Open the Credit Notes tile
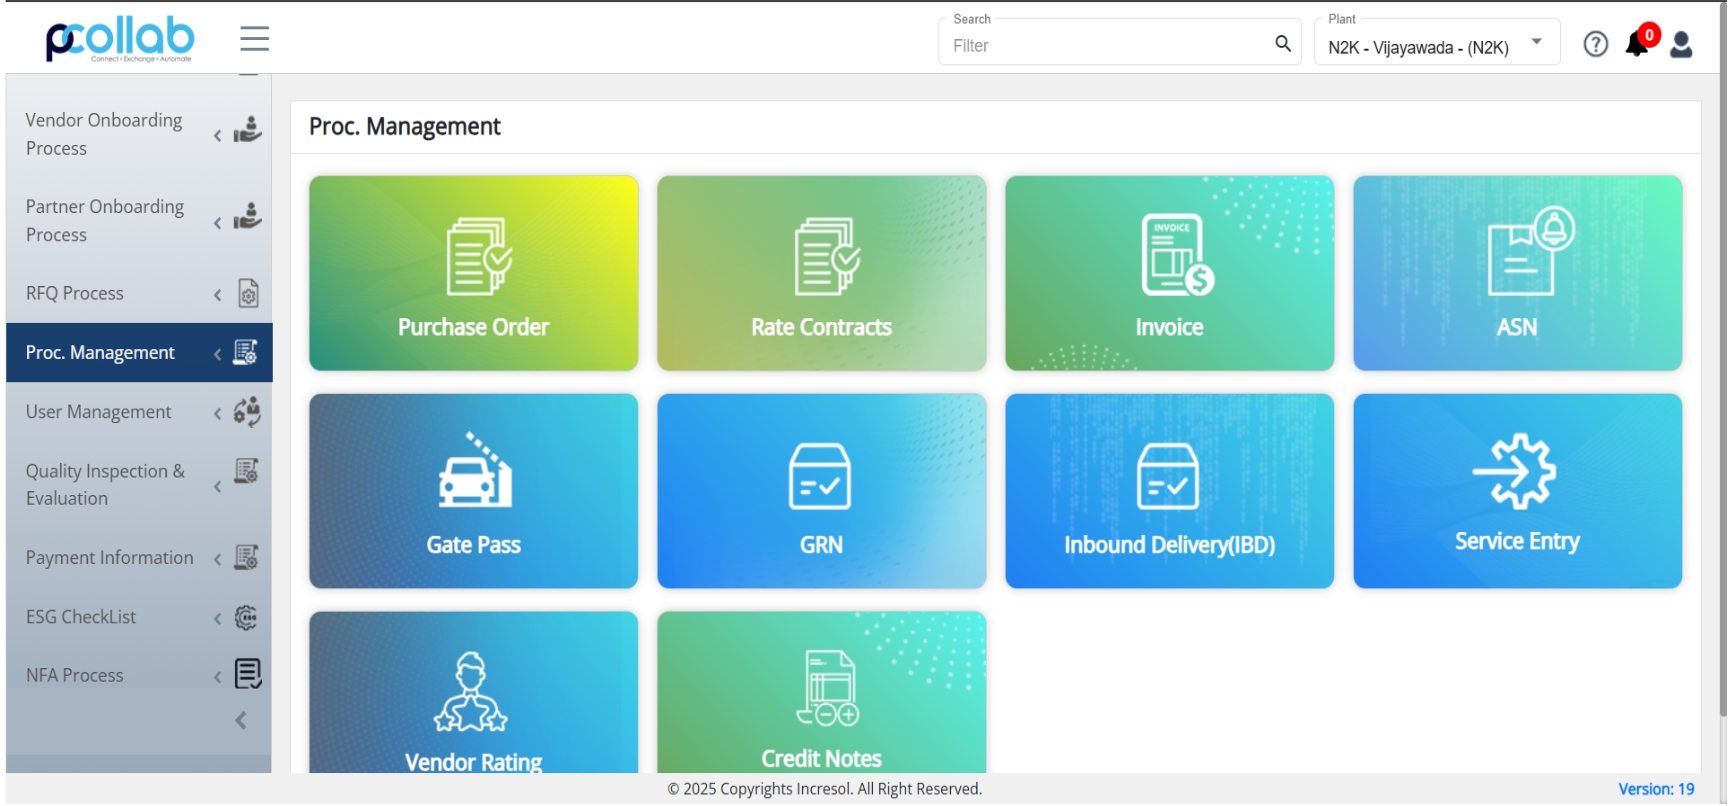 [x=824, y=694]
